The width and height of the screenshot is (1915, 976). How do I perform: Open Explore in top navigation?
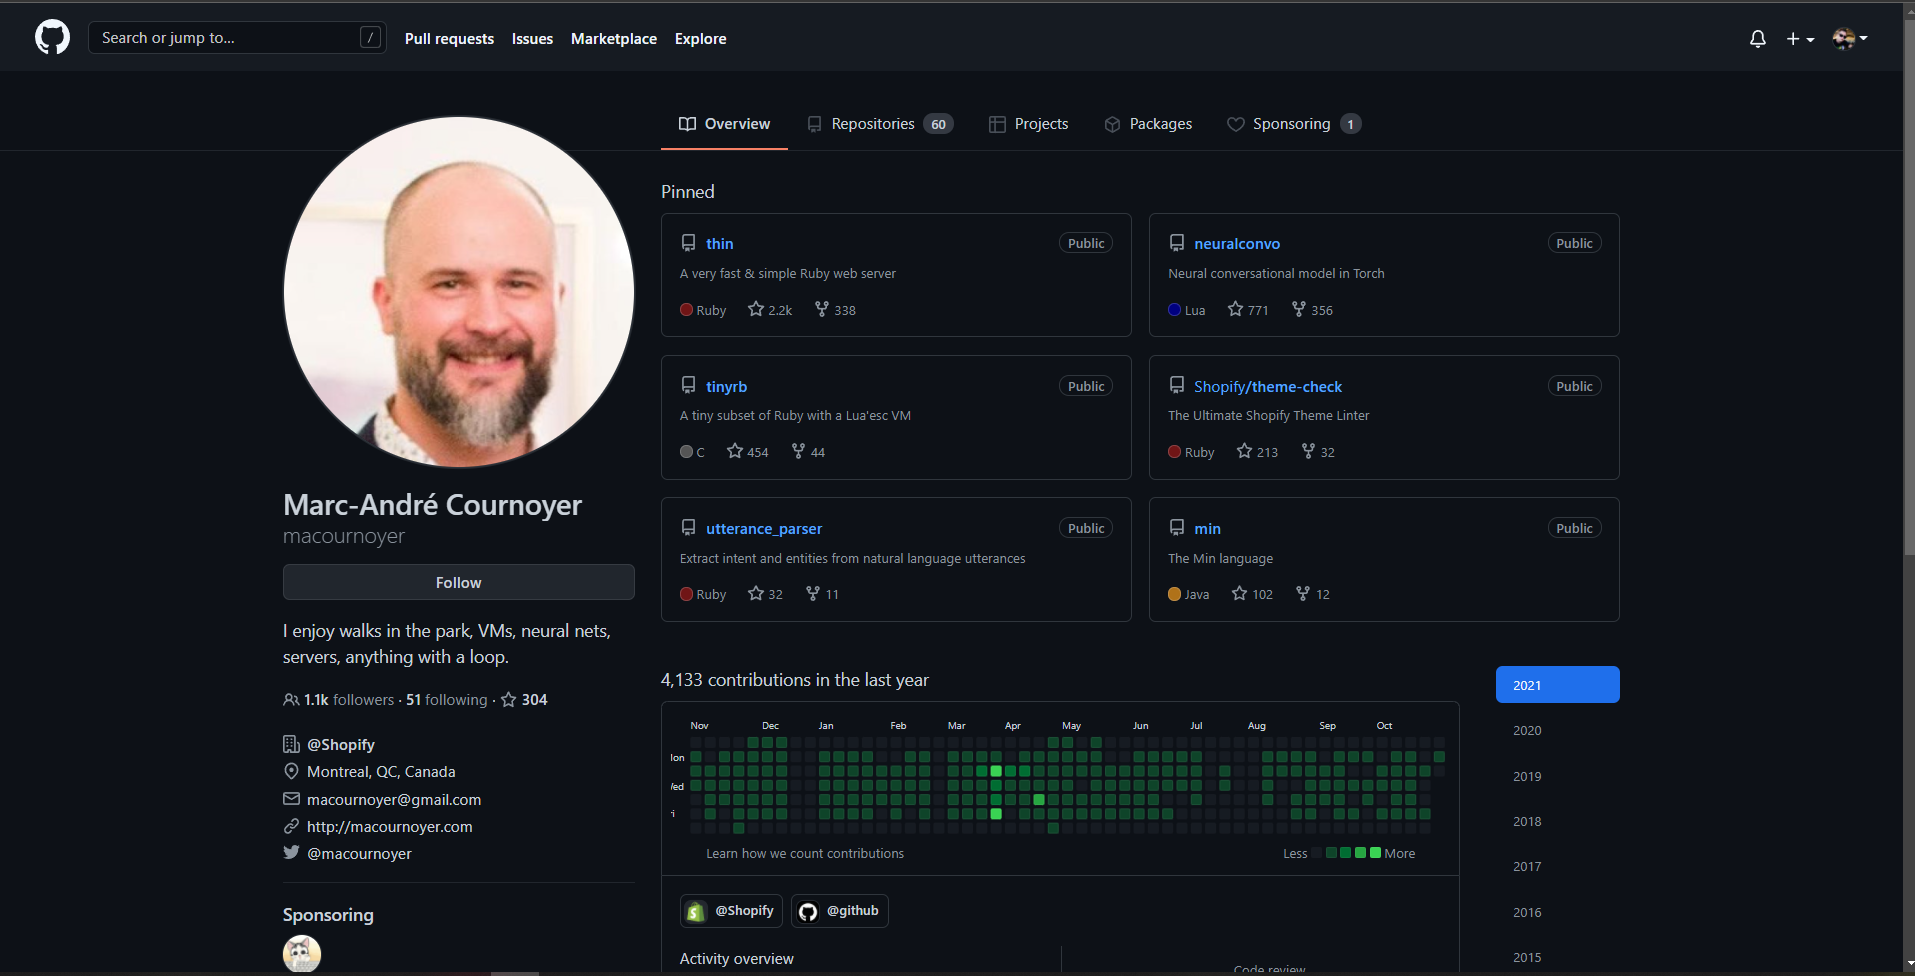click(x=700, y=39)
